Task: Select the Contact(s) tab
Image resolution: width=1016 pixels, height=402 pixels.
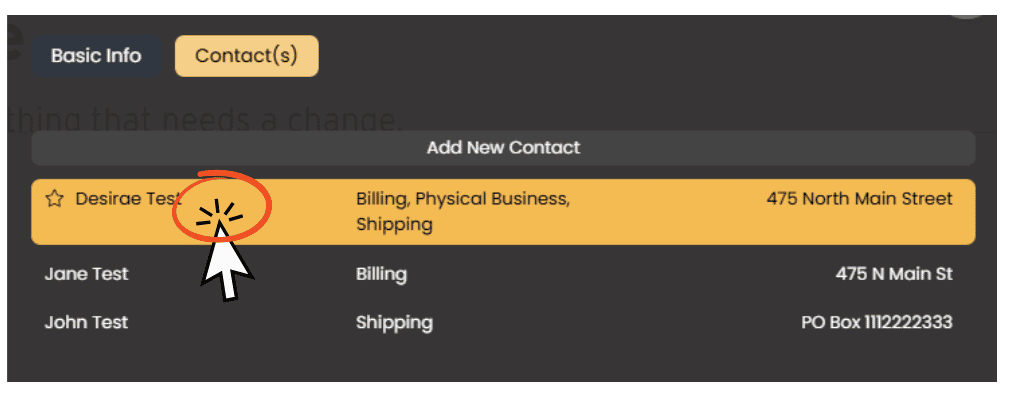Action: (x=246, y=56)
